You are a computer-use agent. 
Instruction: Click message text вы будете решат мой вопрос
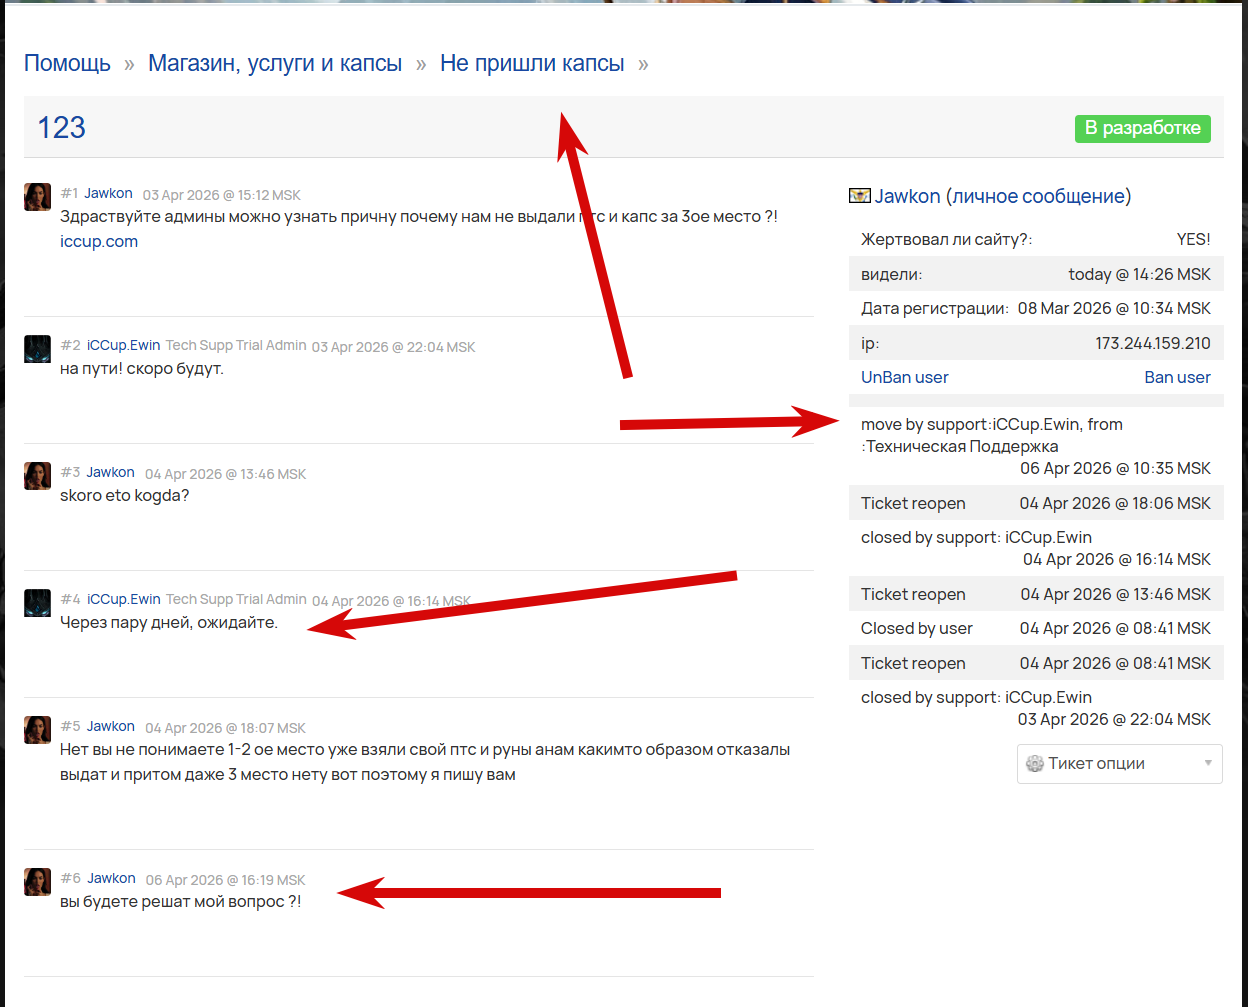point(180,901)
